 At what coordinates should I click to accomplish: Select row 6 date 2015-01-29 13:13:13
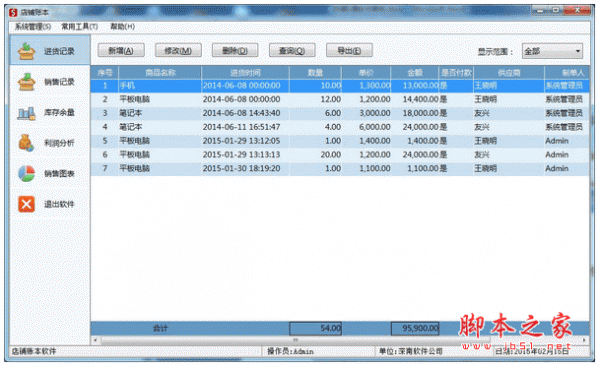pos(241,155)
